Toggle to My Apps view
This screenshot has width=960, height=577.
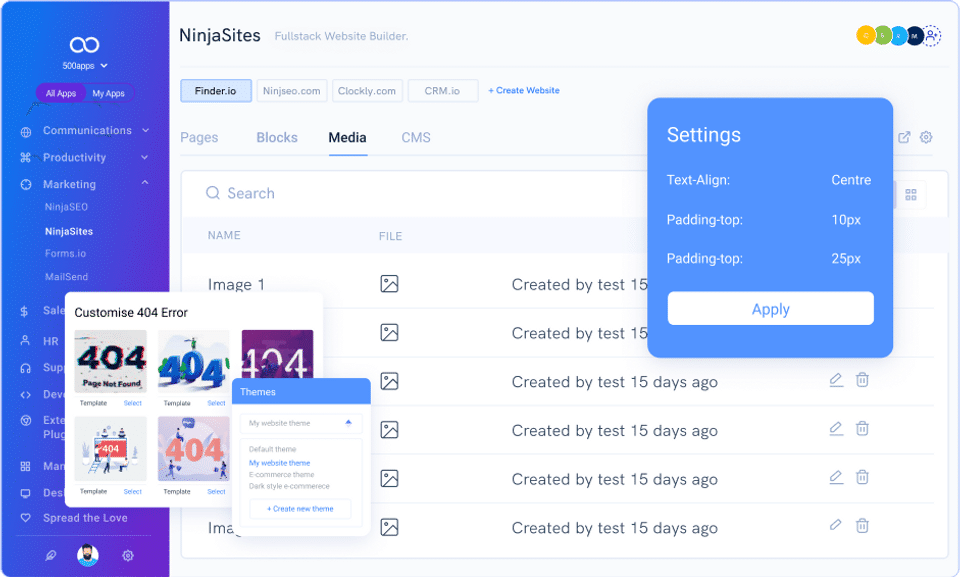(108, 94)
